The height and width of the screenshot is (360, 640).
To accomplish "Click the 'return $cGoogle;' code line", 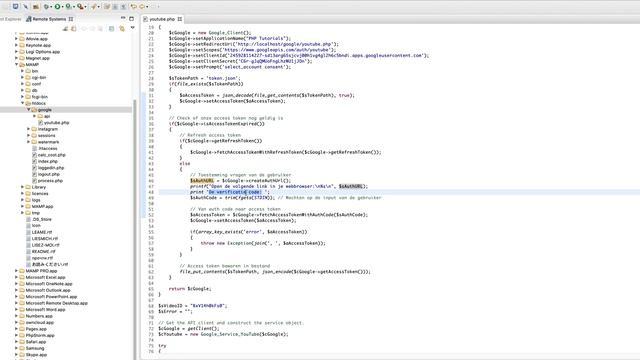I will coord(190,289).
